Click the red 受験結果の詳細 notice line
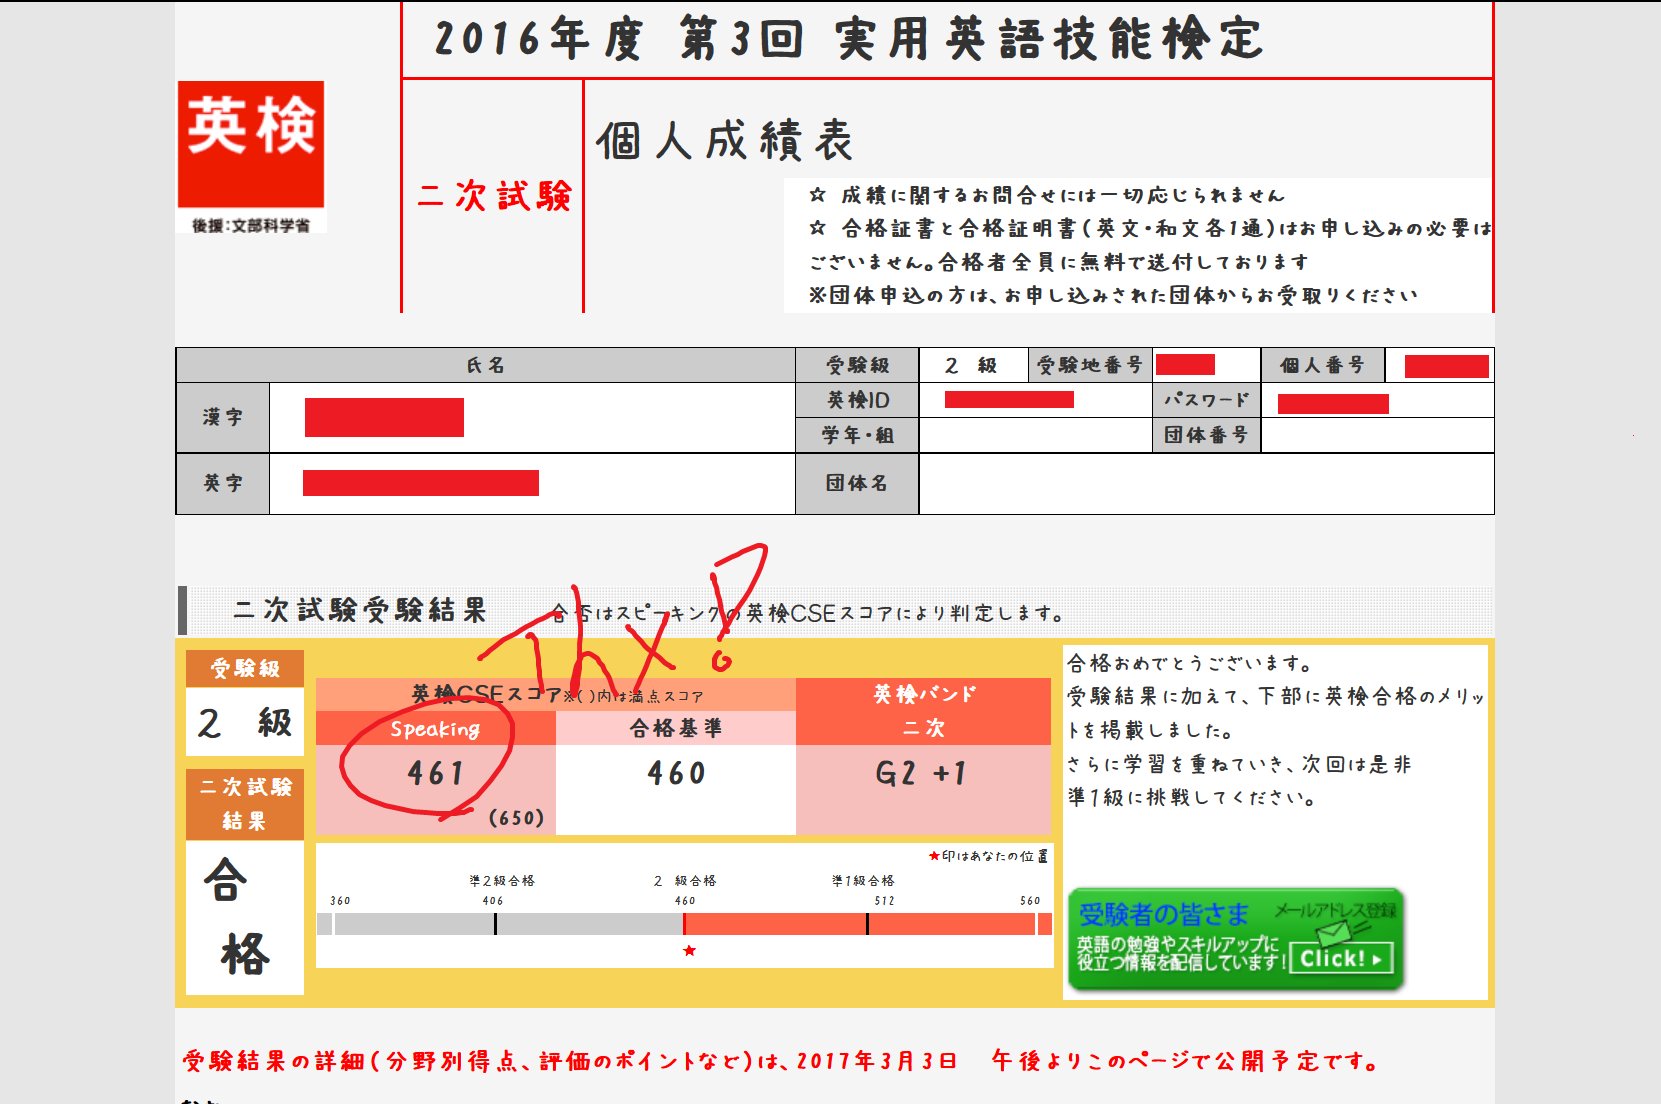This screenshot has width=1661, height=1104. tap(781, 1061)
